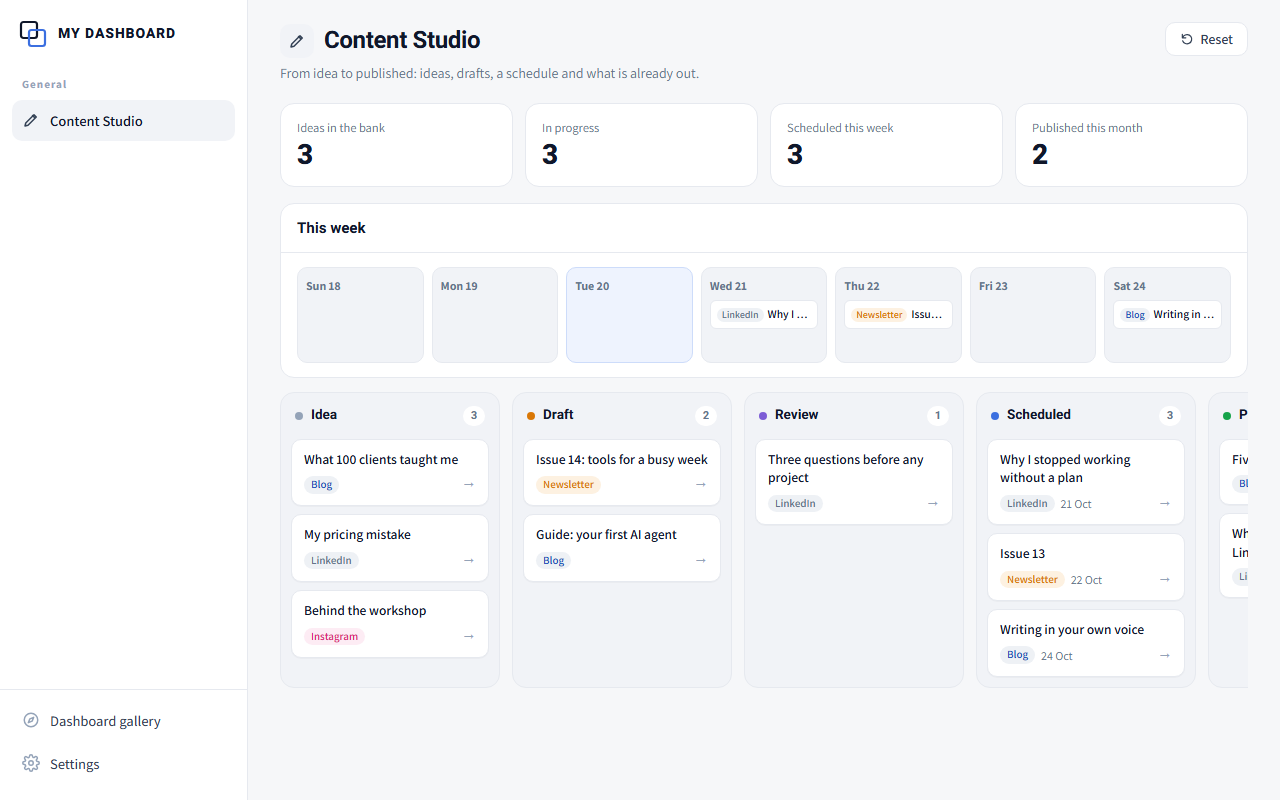Click the compass icon for Dashboard gallery
The width and height of the screenshot is (1280, 800).
[31, 721]
